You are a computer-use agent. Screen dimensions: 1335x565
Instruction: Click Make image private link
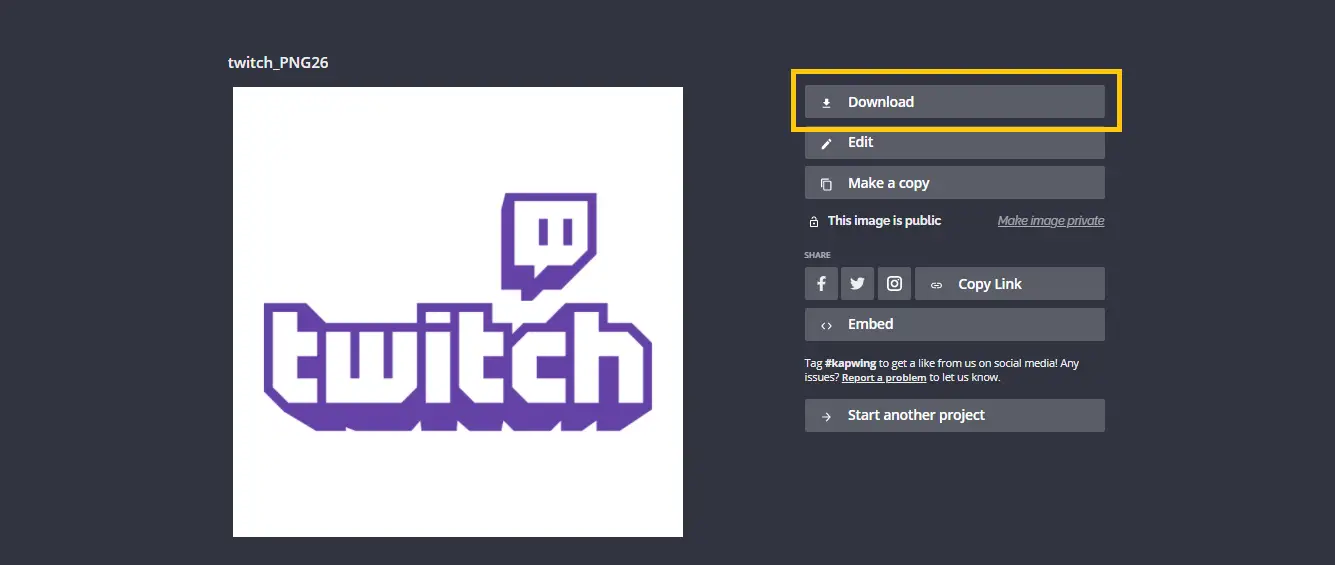(1051, 221)
